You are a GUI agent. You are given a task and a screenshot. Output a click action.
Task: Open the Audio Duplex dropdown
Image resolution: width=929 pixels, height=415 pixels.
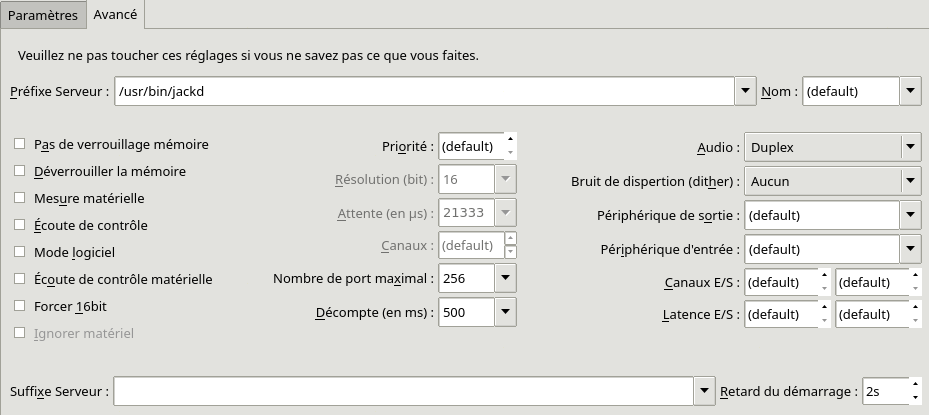pos(909,147)
